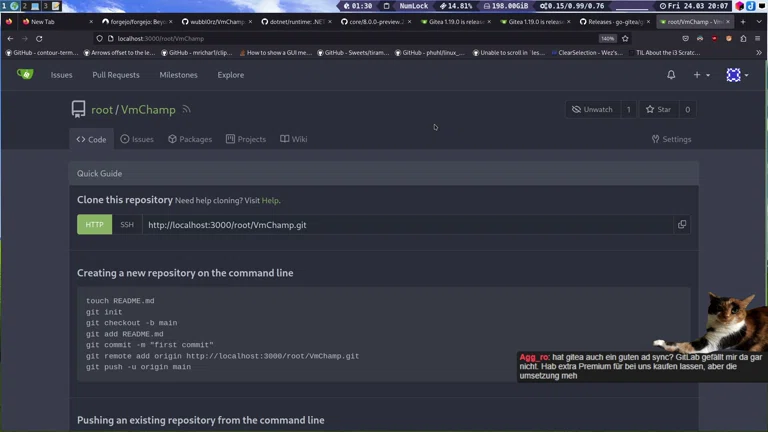
Task: Open the user avatar dropdown menu
Action: coord(737,75)
